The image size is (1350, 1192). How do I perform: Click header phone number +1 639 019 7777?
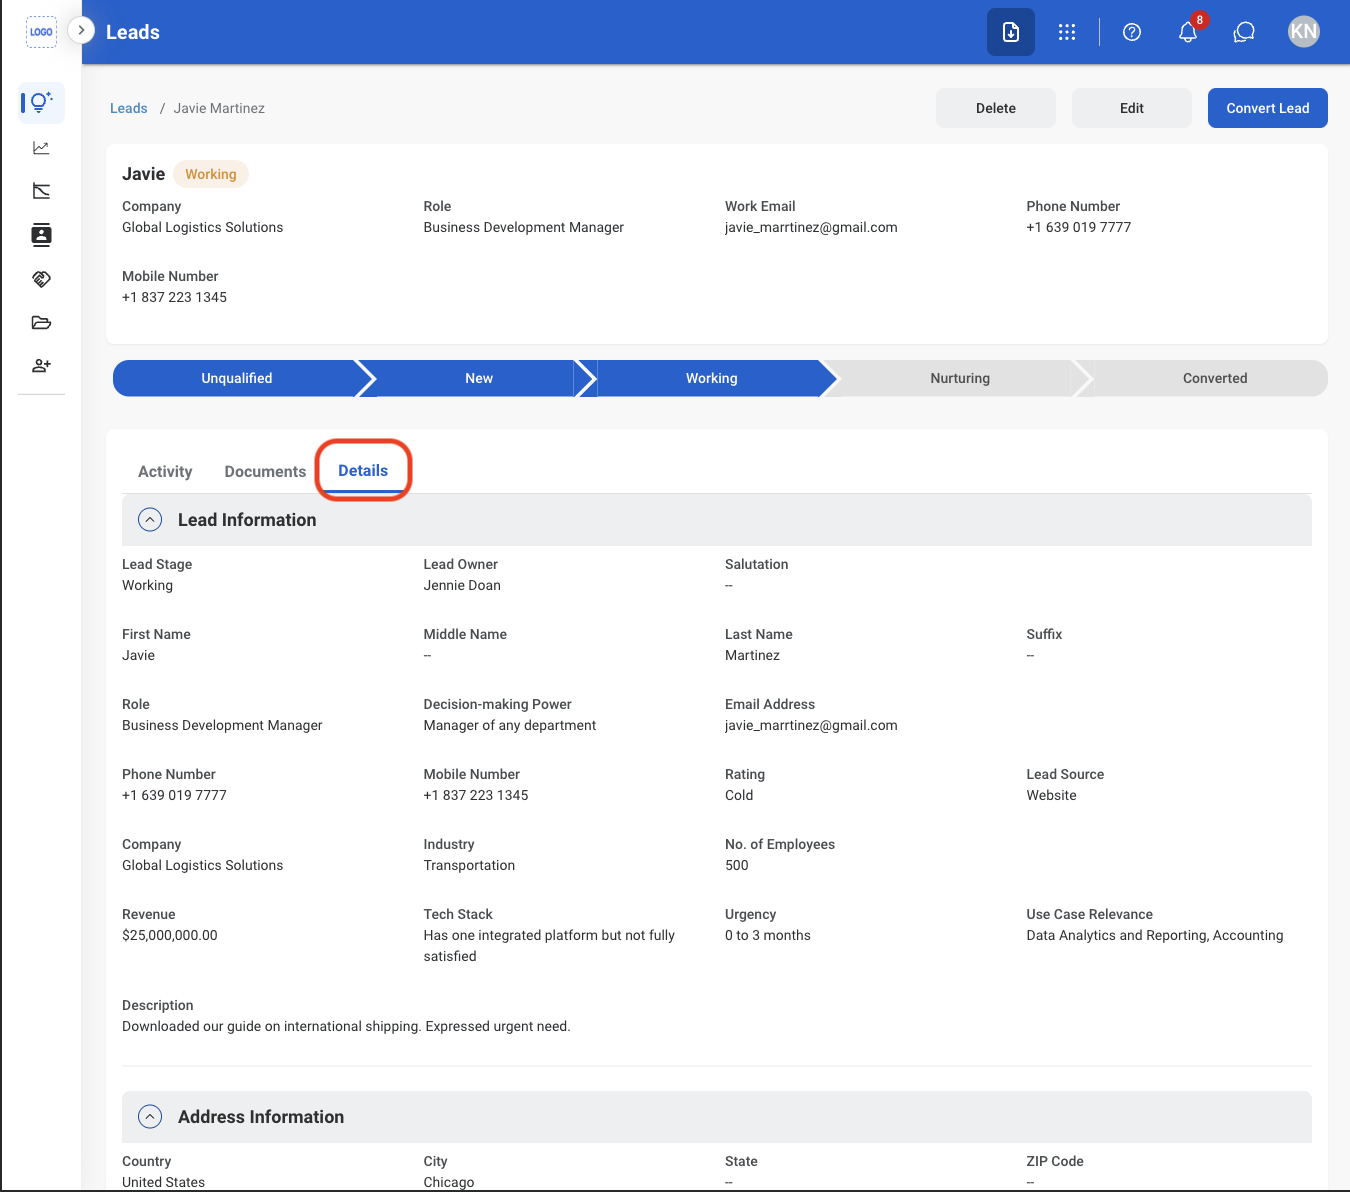pos(1078,227)
